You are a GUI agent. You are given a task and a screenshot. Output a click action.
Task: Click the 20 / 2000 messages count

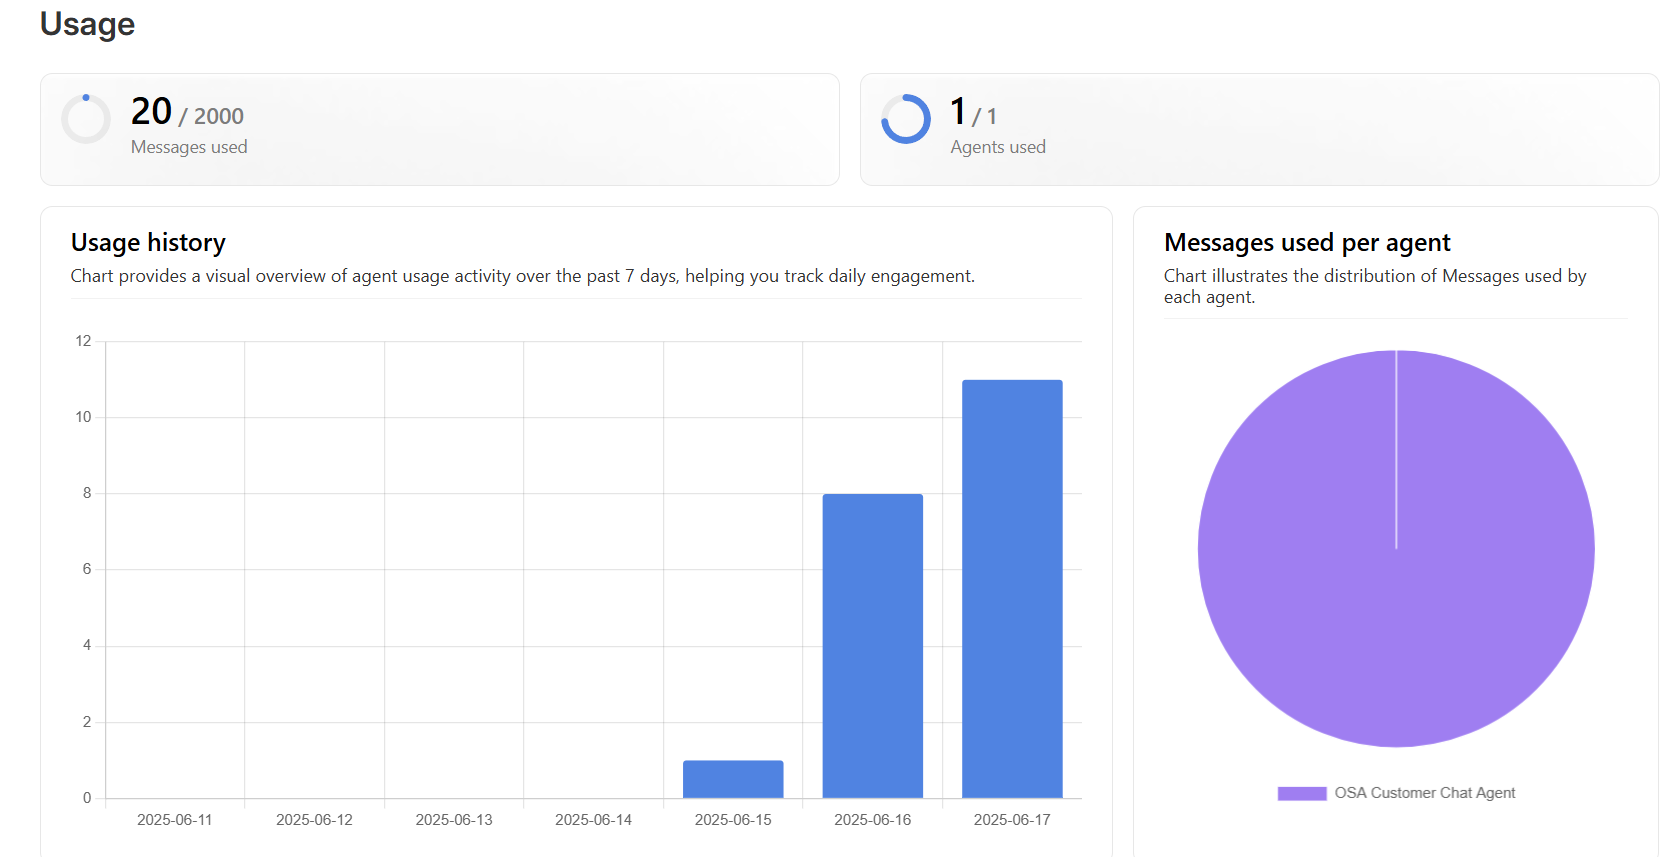tap(187, 112)
